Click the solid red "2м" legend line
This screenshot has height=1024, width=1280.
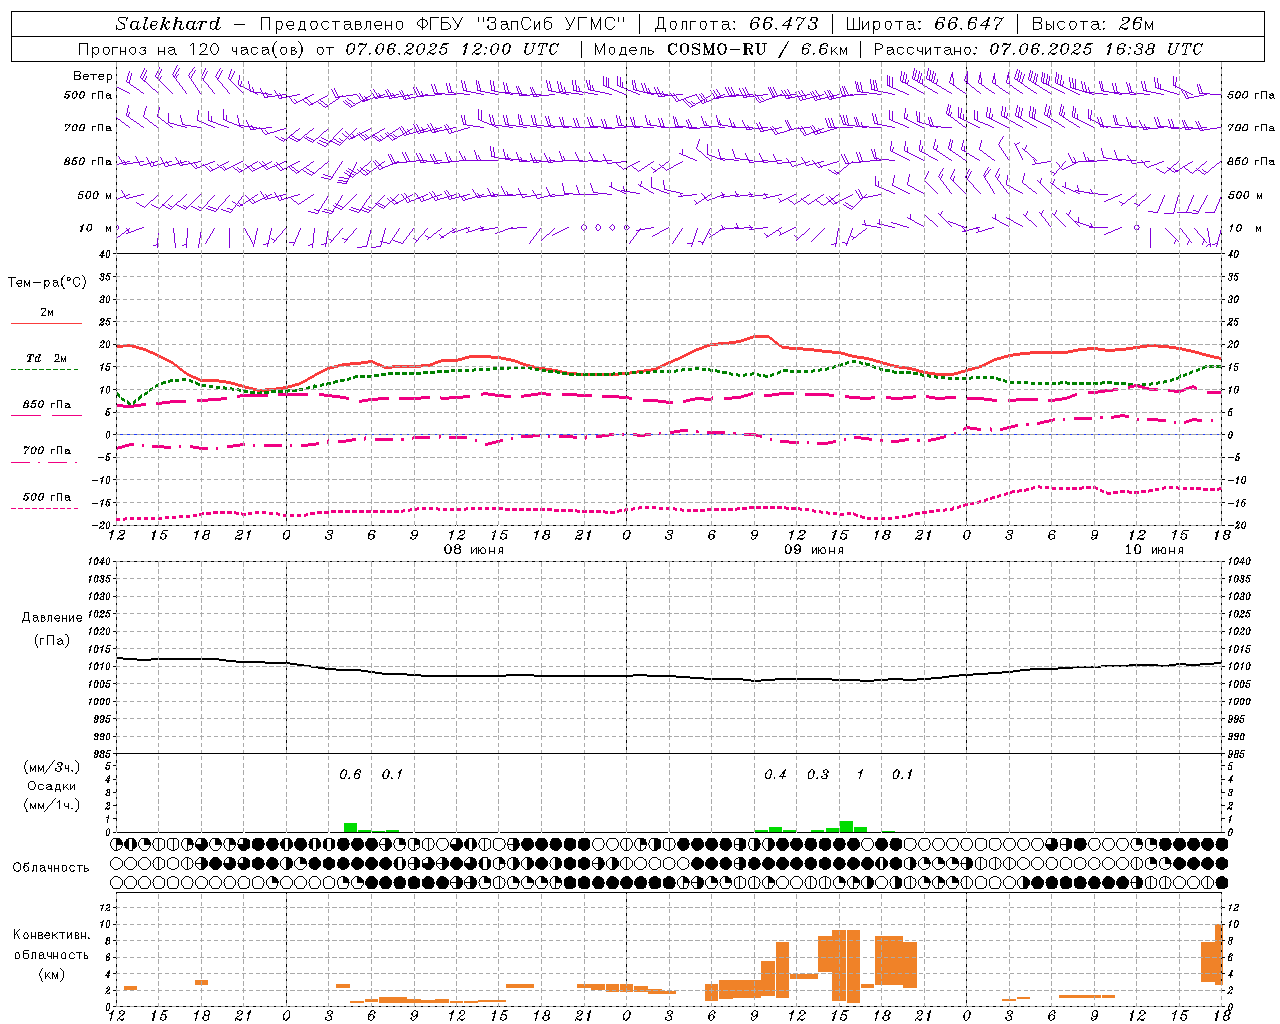[x=46, y=324]
